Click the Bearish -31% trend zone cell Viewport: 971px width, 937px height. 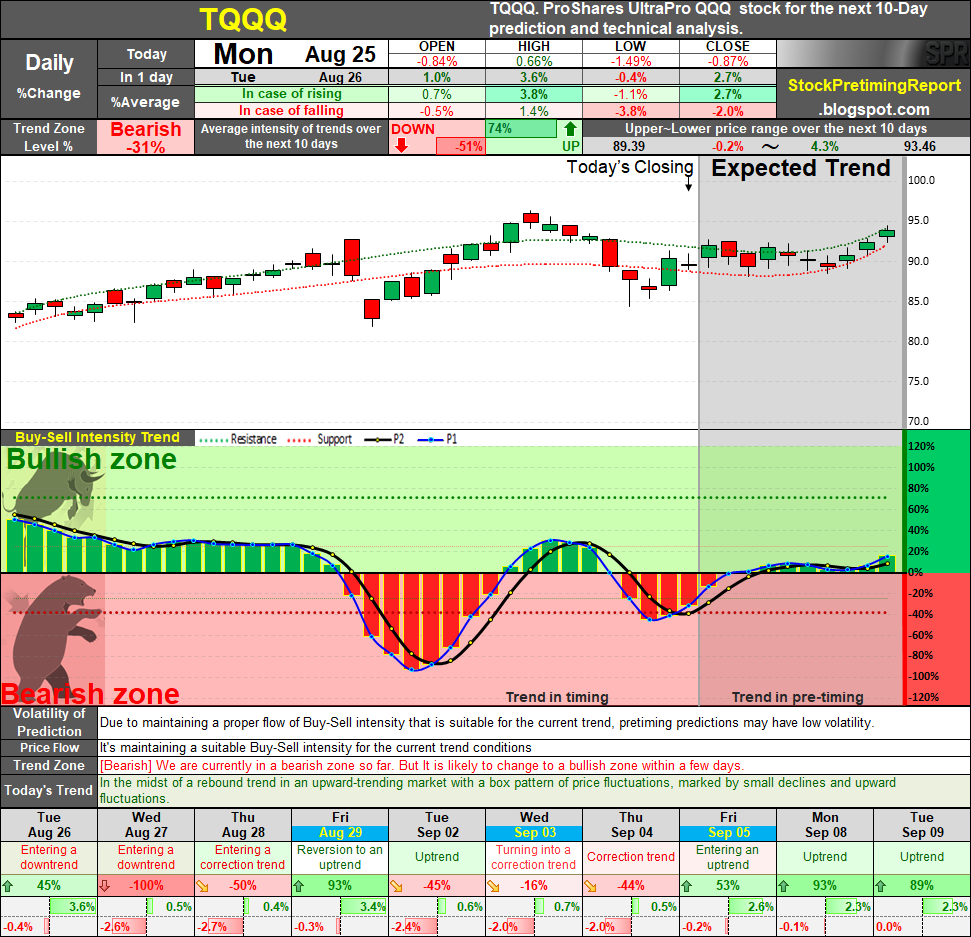[x=146, y=137]
